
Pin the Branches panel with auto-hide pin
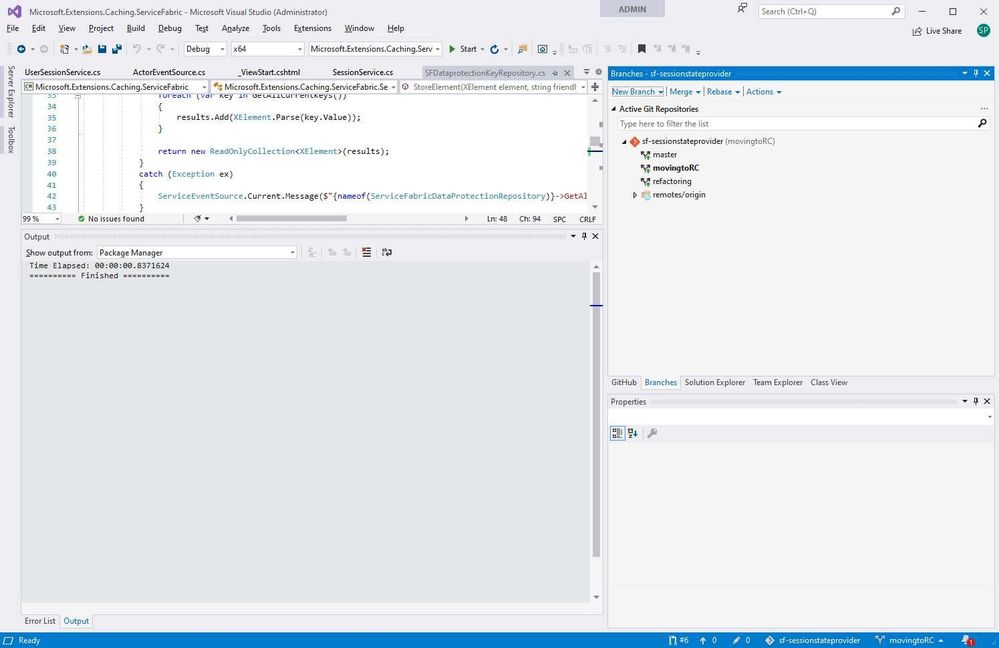click(x=975, y=73)
